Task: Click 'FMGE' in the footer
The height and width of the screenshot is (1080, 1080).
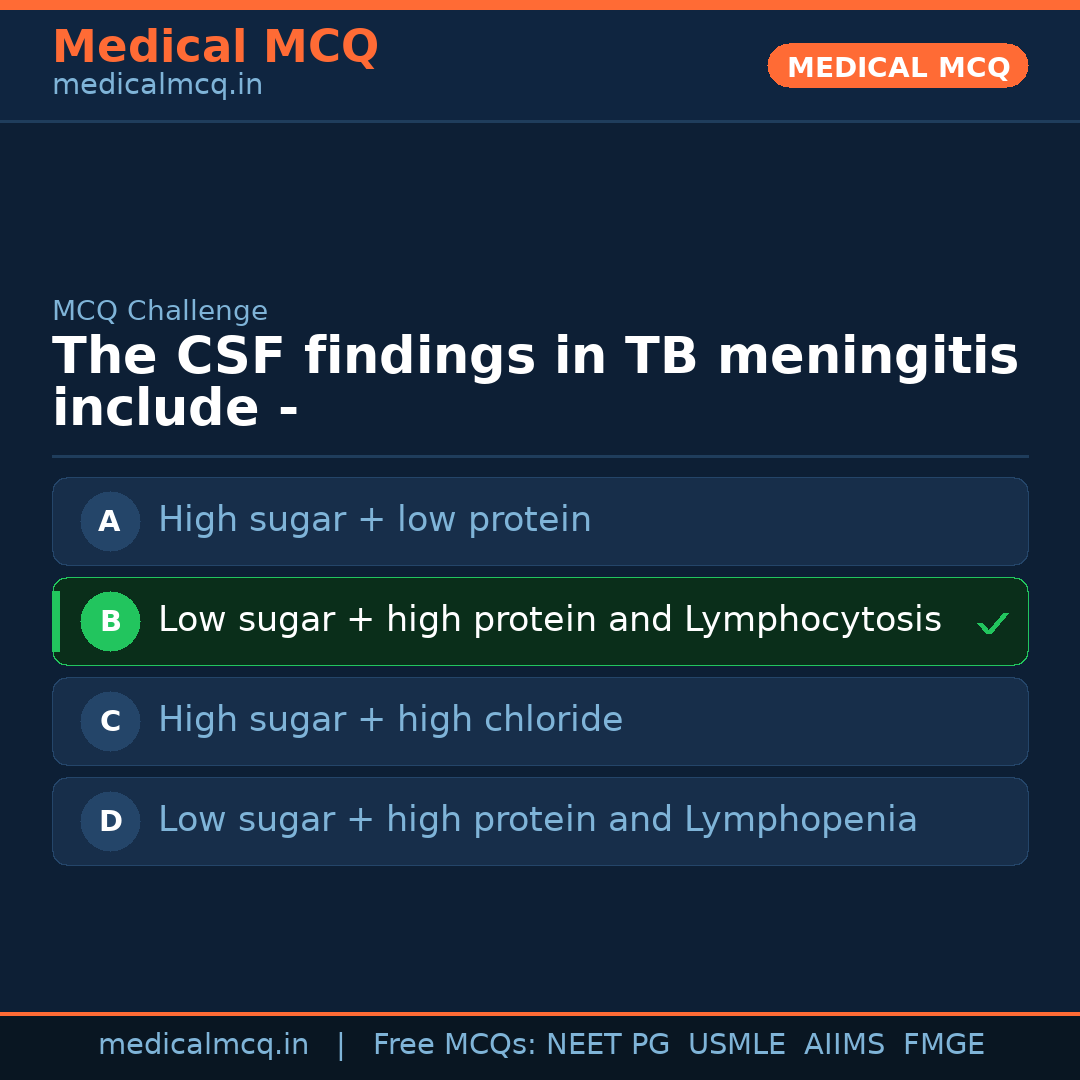Action: [x=943, y=1045]
